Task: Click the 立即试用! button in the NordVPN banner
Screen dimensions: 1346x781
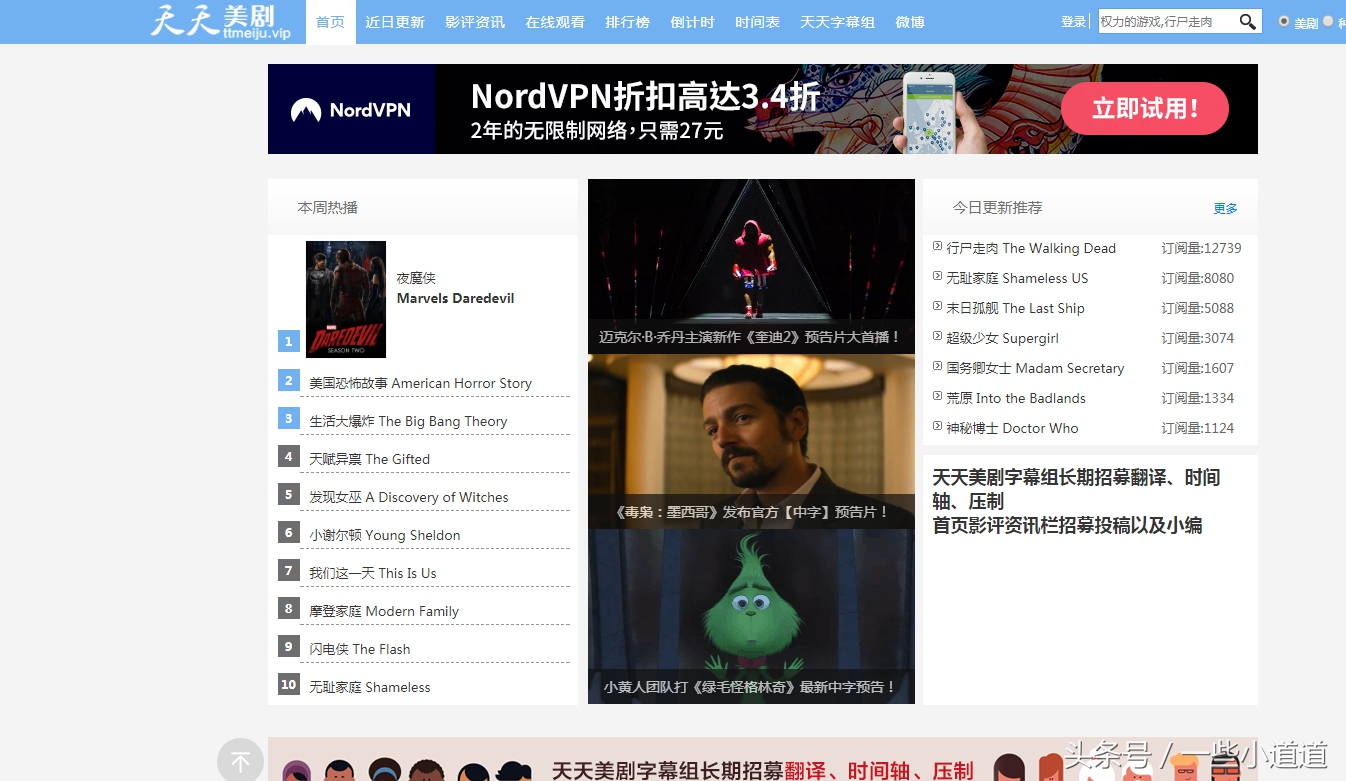Action: click(1144, 108)
